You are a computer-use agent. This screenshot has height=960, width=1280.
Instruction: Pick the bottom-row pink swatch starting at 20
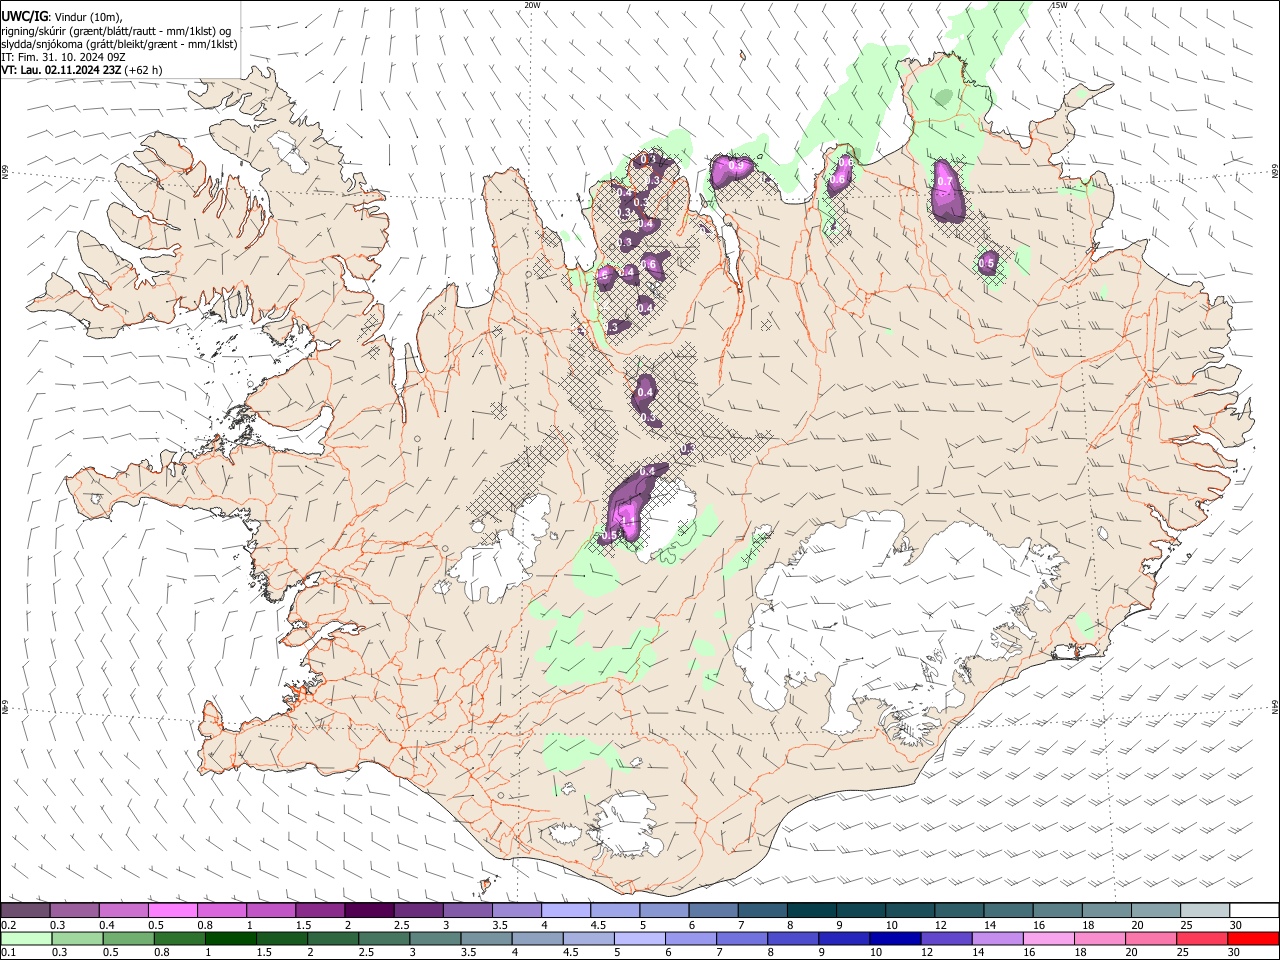point(1152,938)
